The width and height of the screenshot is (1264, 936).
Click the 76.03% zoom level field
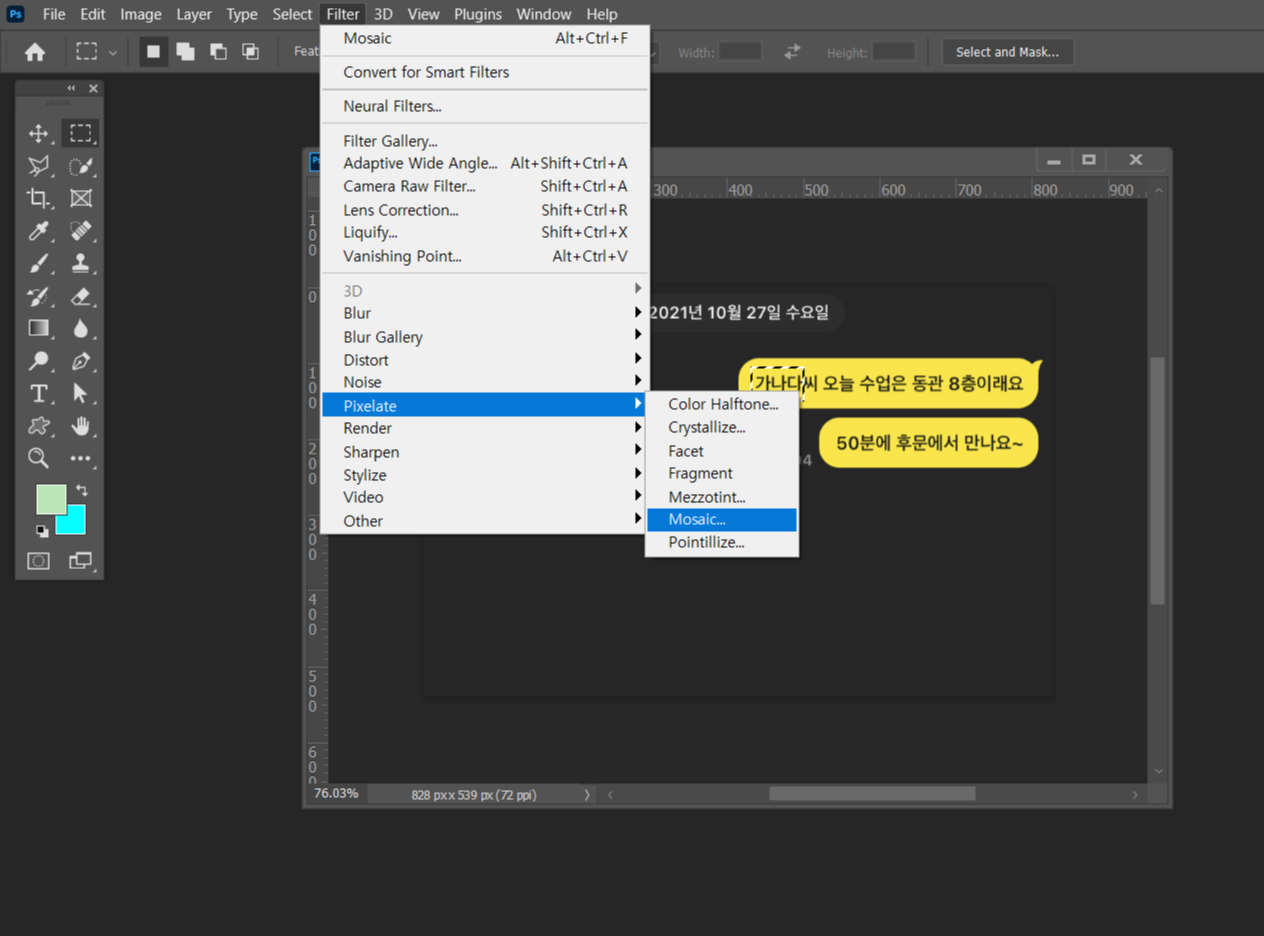[x=336, y=794]
